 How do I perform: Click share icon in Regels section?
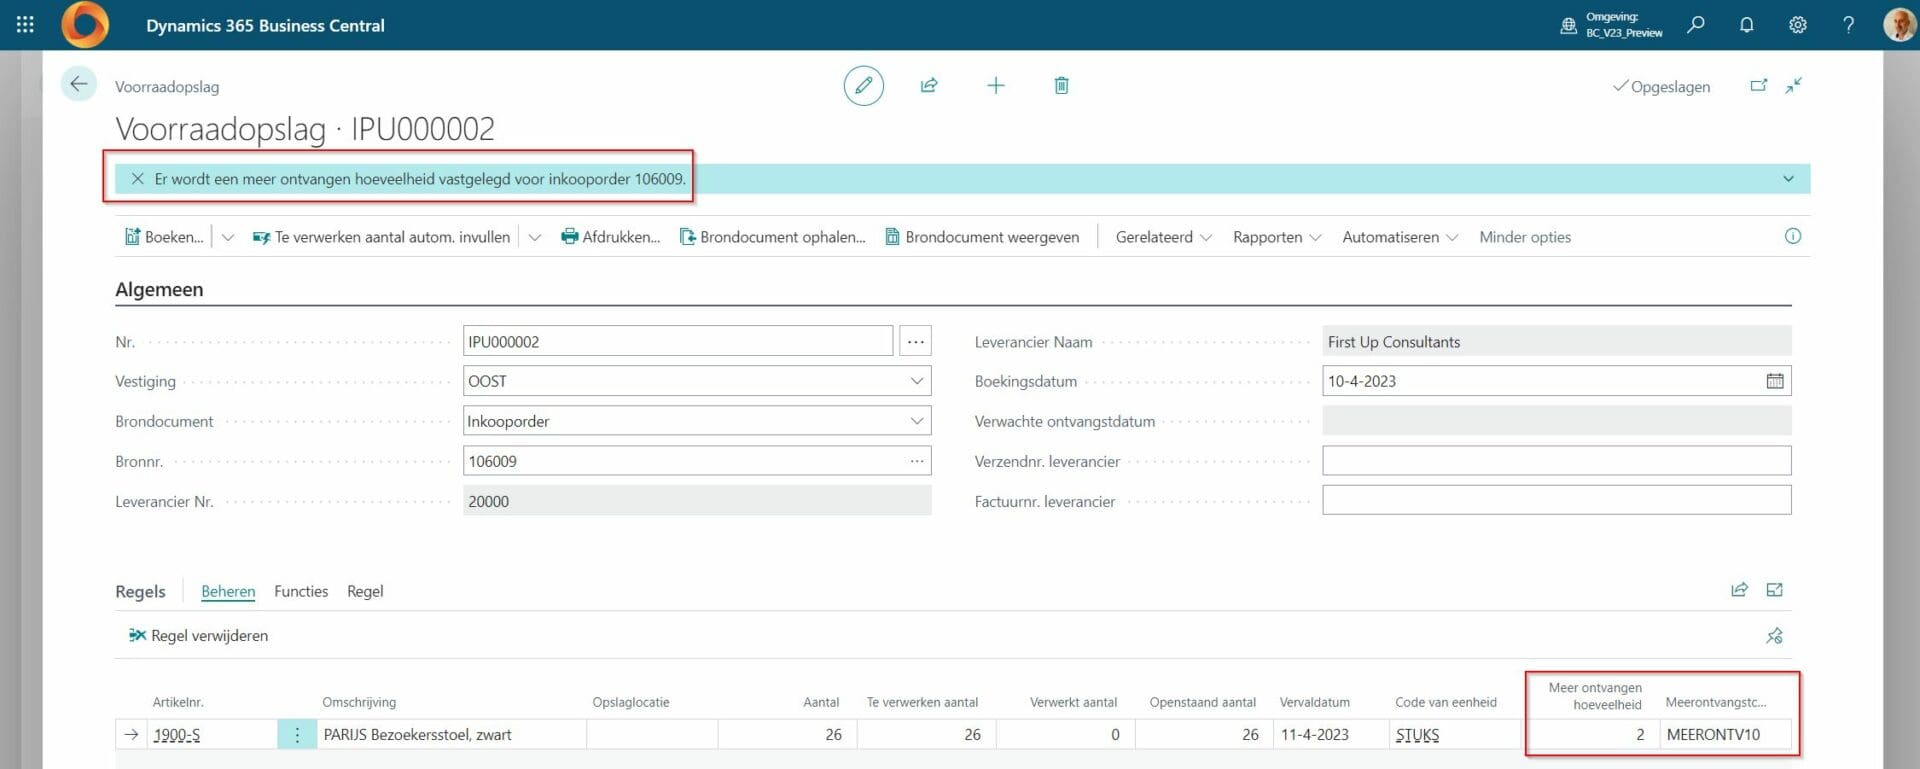point(1740,590)
